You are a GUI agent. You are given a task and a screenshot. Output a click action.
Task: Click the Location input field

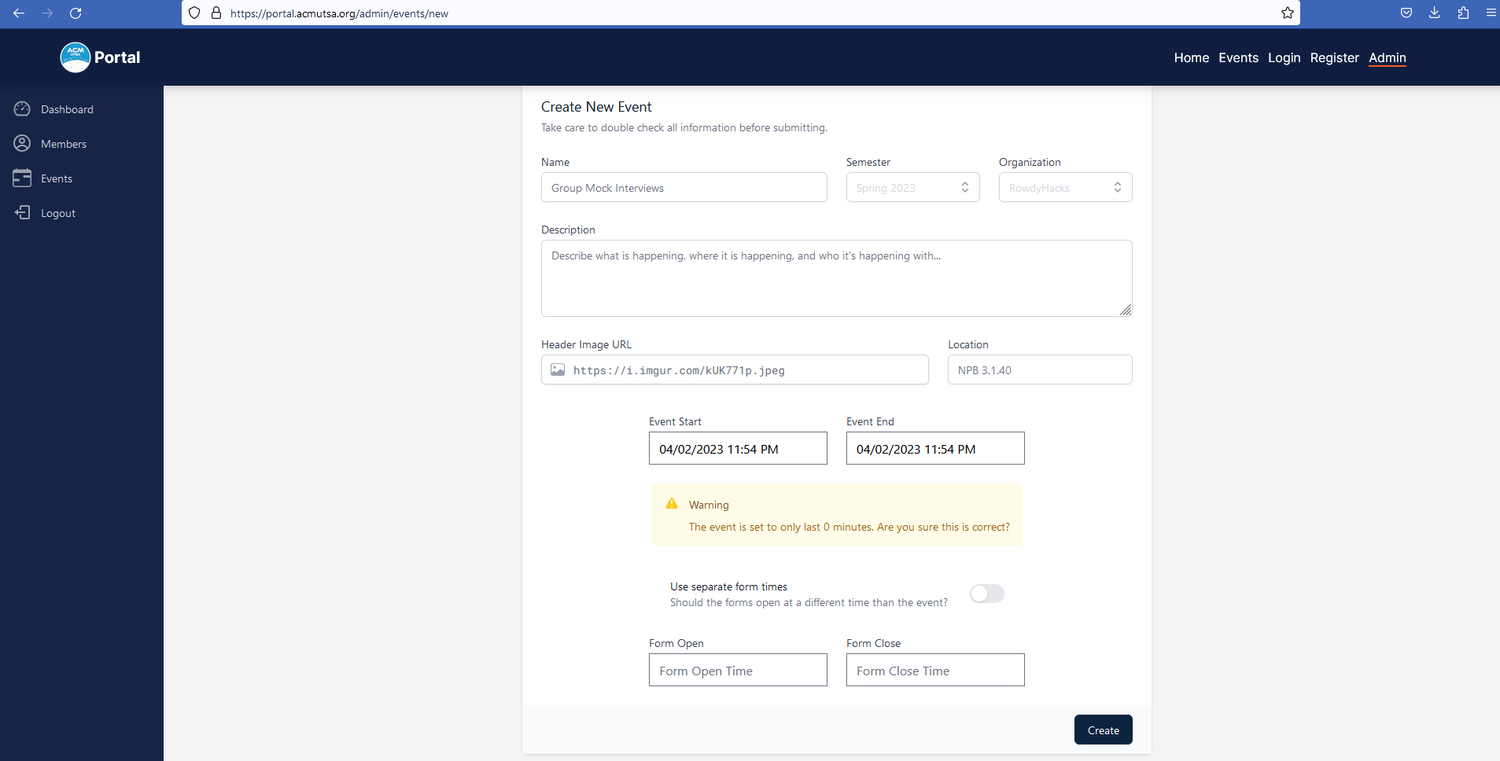coord(1040,370)
